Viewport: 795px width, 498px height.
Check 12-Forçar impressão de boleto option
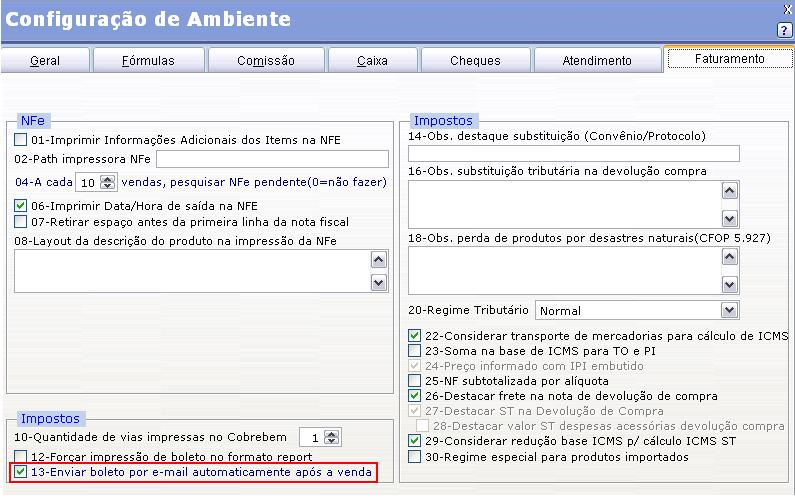point(21,457)
